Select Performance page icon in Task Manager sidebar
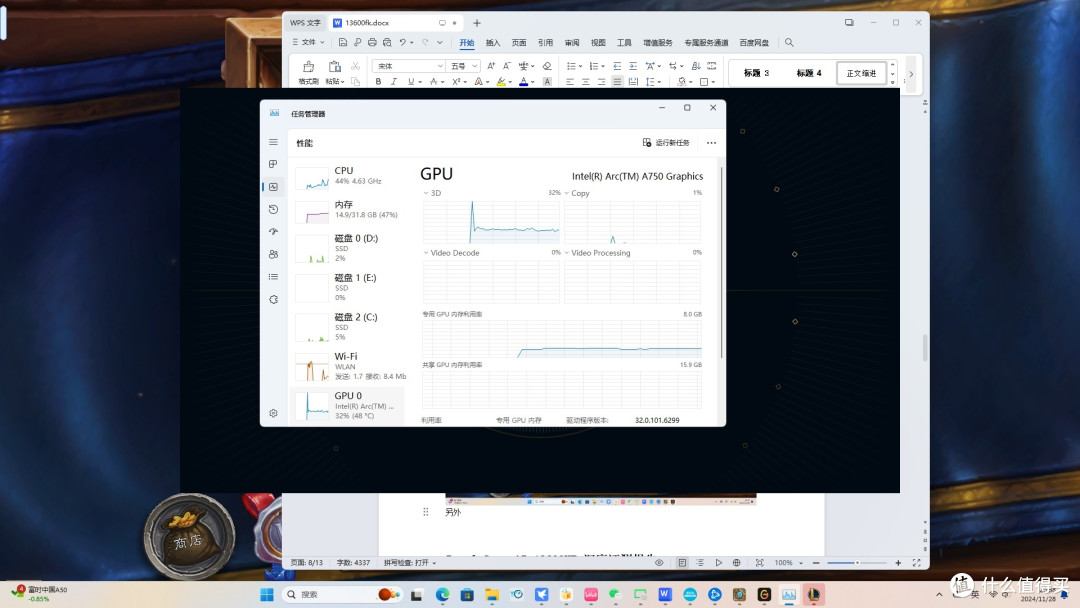Viewport: 1080px width, 608px height. click(273, 187)
